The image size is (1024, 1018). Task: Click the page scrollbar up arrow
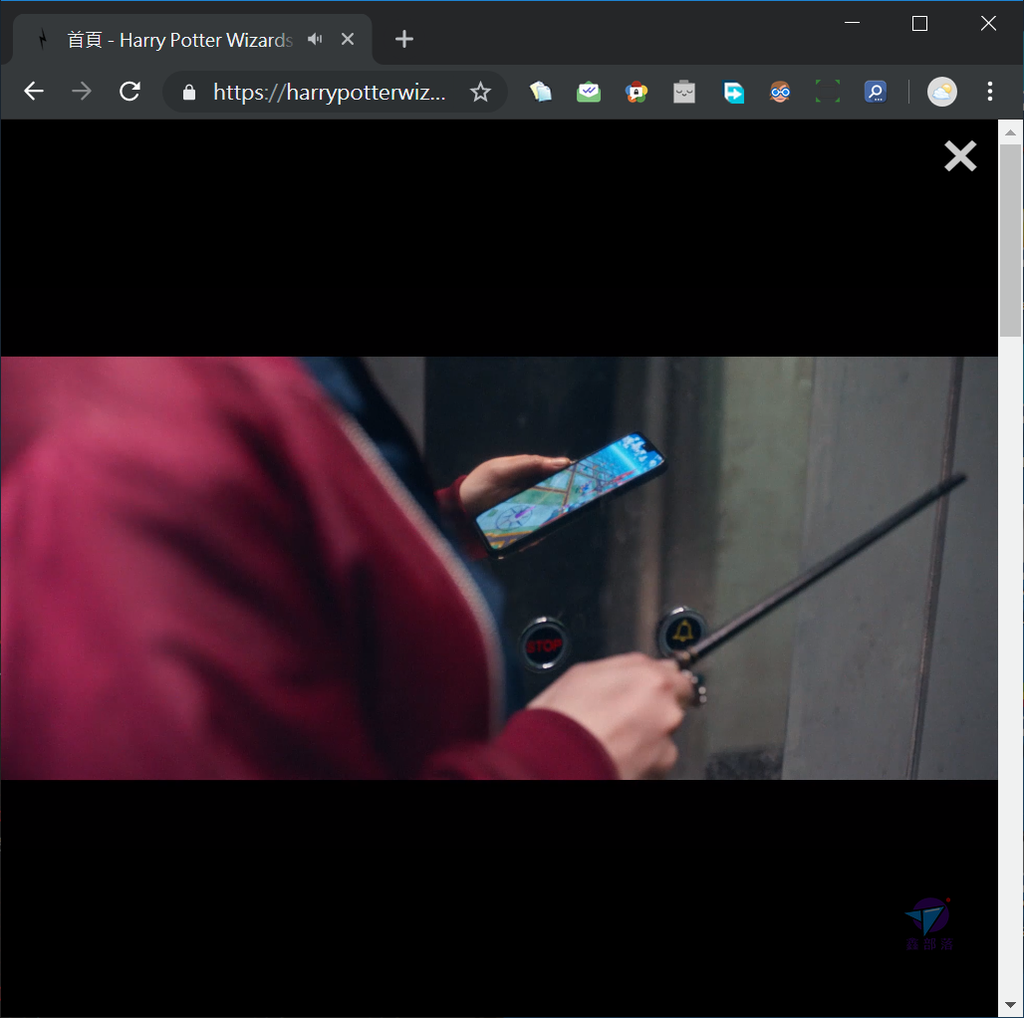[1010, 133]
